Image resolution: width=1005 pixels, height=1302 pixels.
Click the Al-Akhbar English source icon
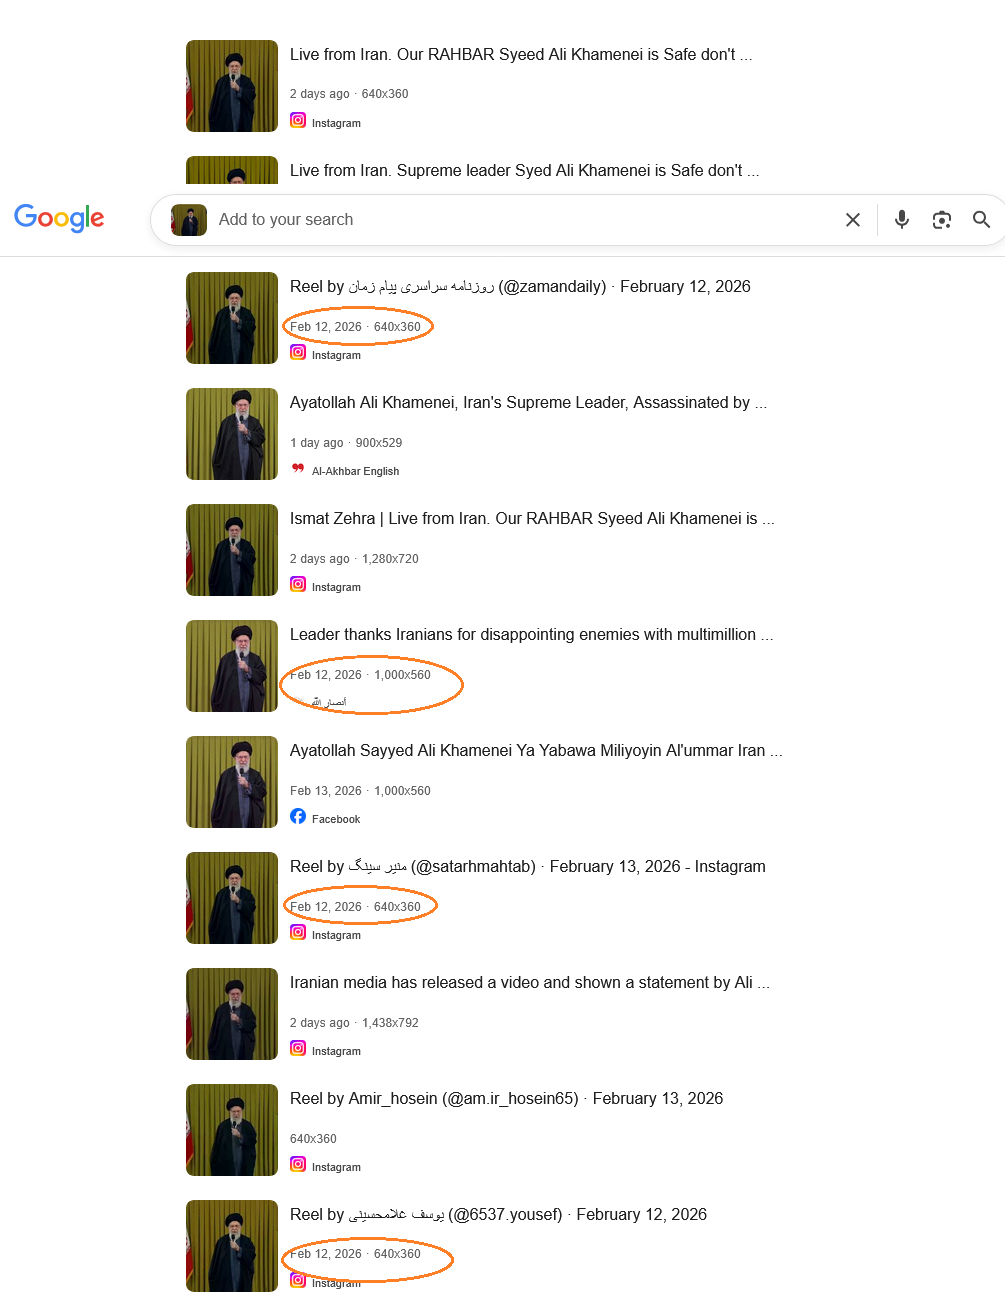coord(298,468)
